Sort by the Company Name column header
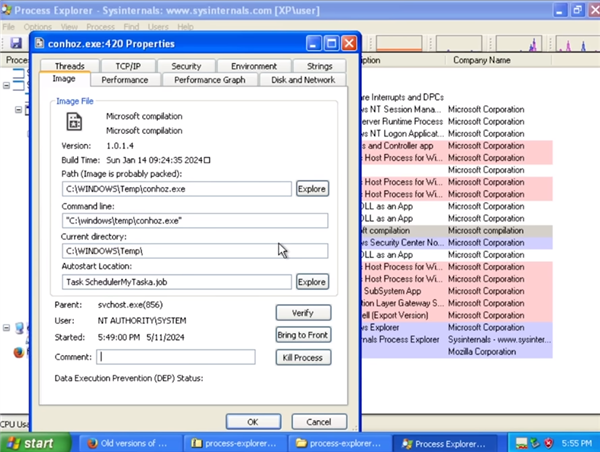The height and width of the screenshot is (452, 600). [x=481, y=60]
